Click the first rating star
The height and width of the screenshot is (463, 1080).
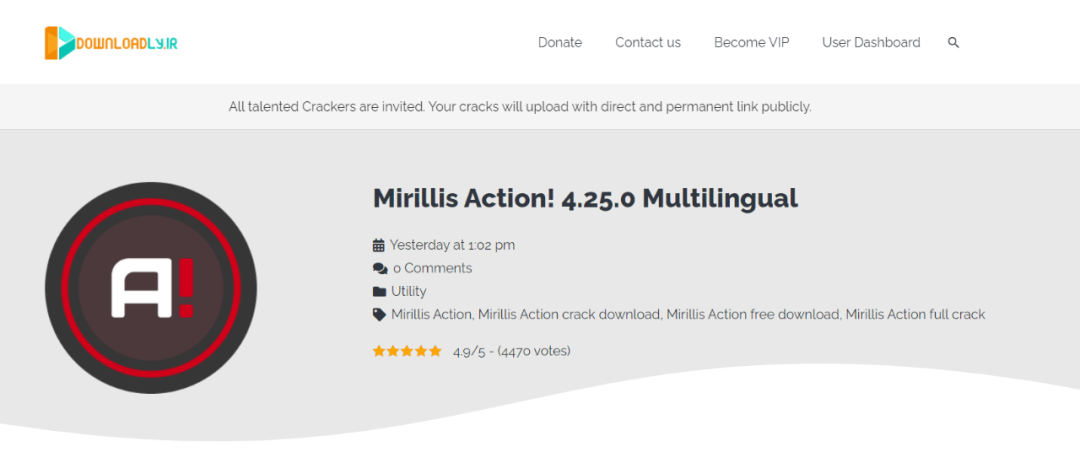[x=380, y=351]
